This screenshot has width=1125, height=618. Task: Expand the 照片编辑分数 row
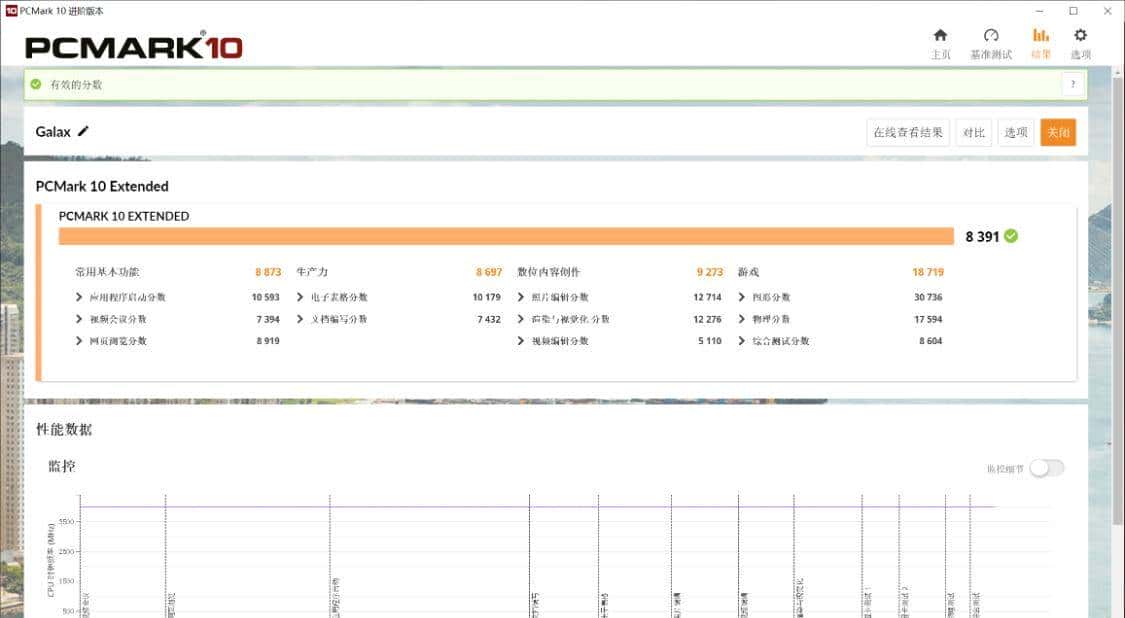click(521, 297)
